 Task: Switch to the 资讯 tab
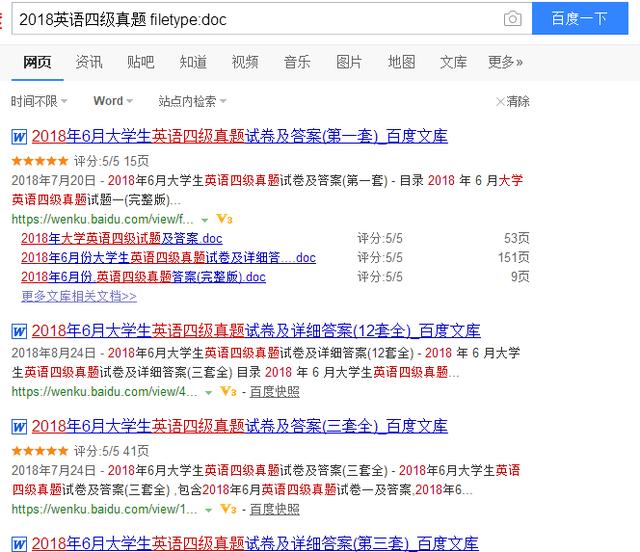[x=89, y=62]
